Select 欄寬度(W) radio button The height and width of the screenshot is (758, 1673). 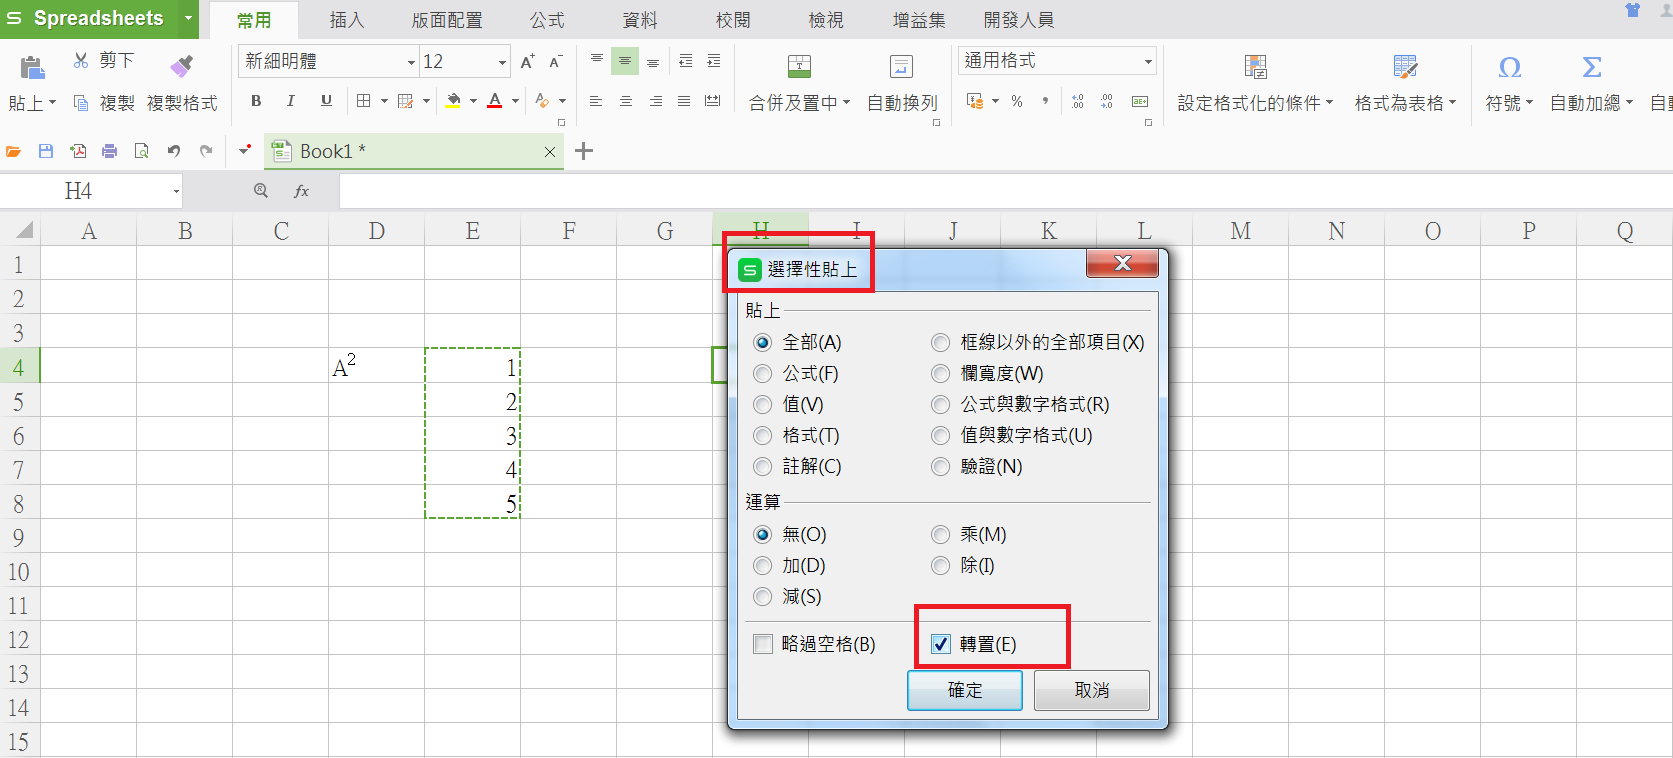(941, 374)
